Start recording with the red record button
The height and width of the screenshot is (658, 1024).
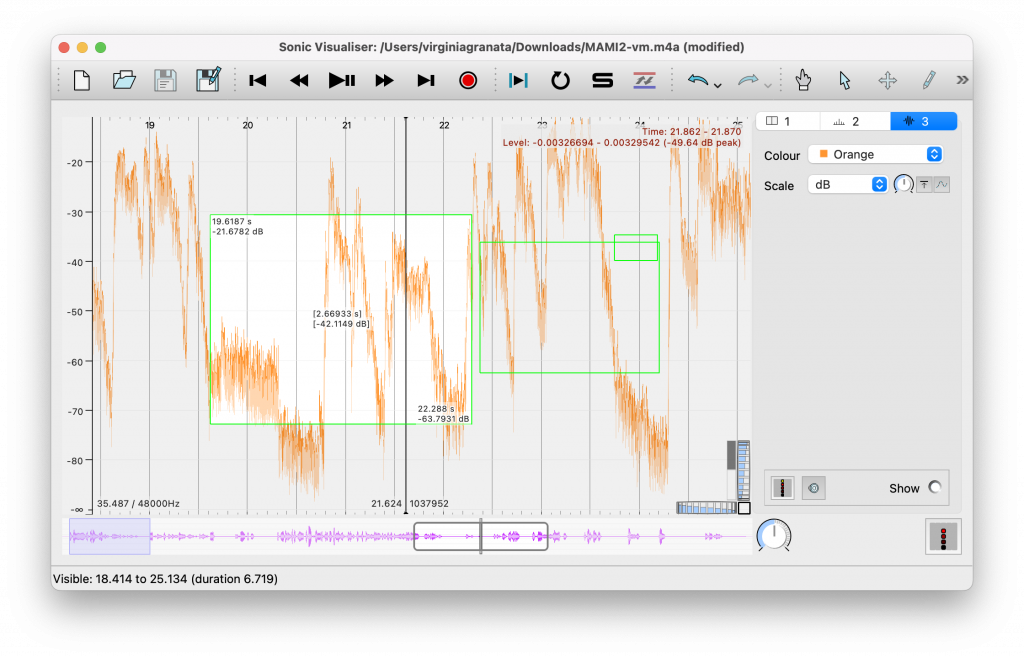468,80
